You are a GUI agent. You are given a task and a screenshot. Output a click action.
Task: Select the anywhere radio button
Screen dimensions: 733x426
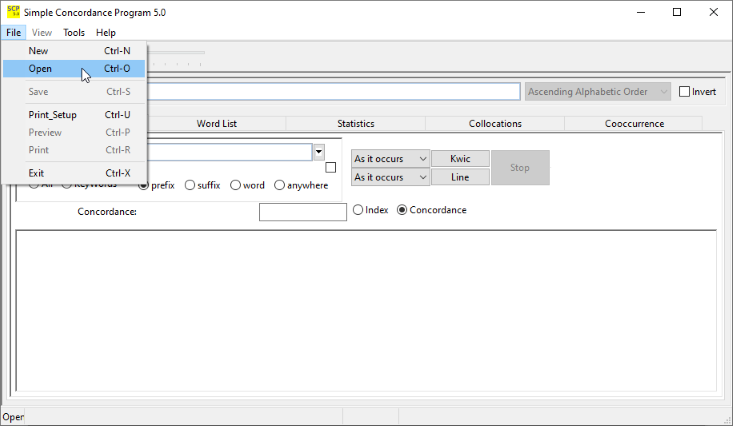point(280,185)
